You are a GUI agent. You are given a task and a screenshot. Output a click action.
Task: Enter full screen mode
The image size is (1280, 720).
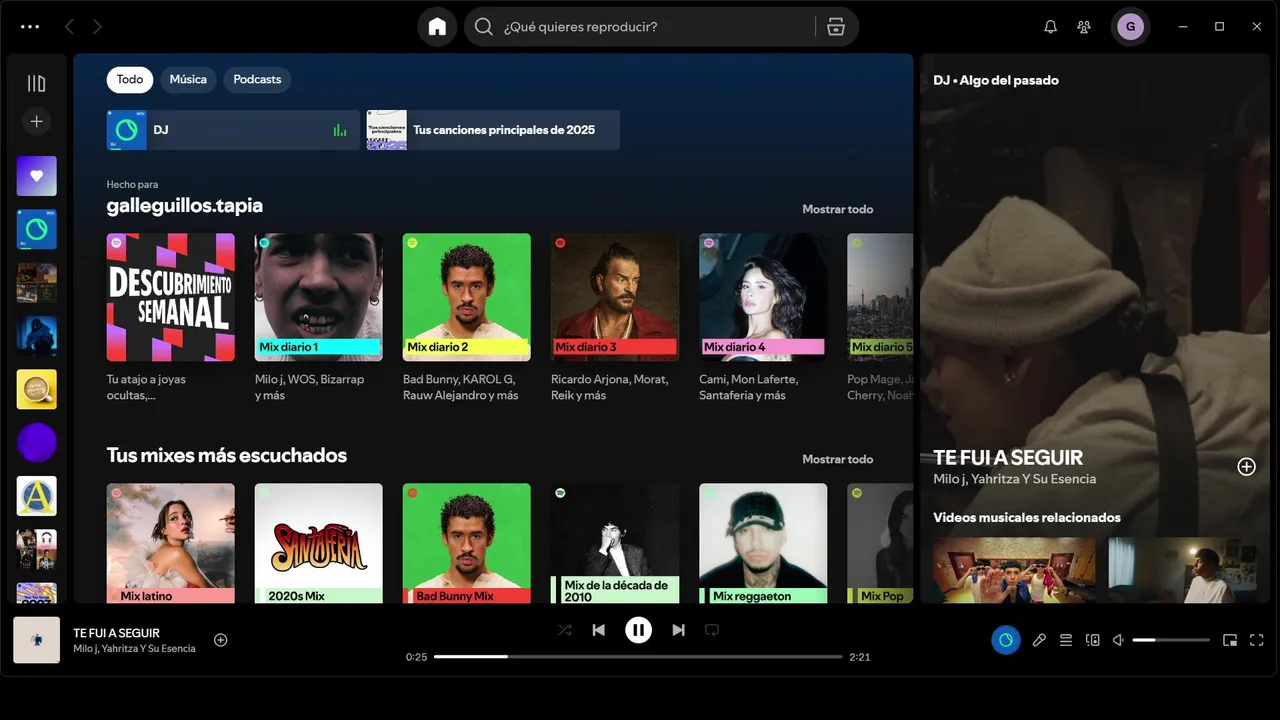click(x=1257, y=640)
